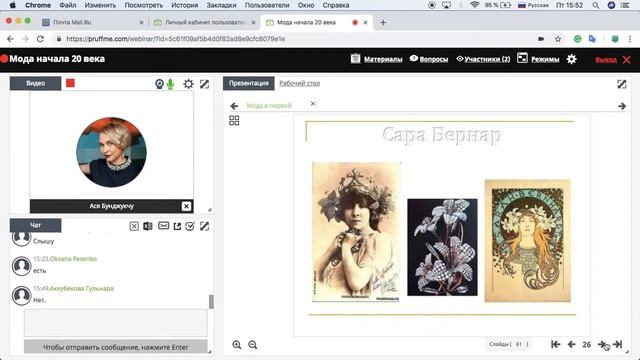640x360 pixels.
Task: Switch to the Рабочий стол tab
Action: tap(300, 83)
